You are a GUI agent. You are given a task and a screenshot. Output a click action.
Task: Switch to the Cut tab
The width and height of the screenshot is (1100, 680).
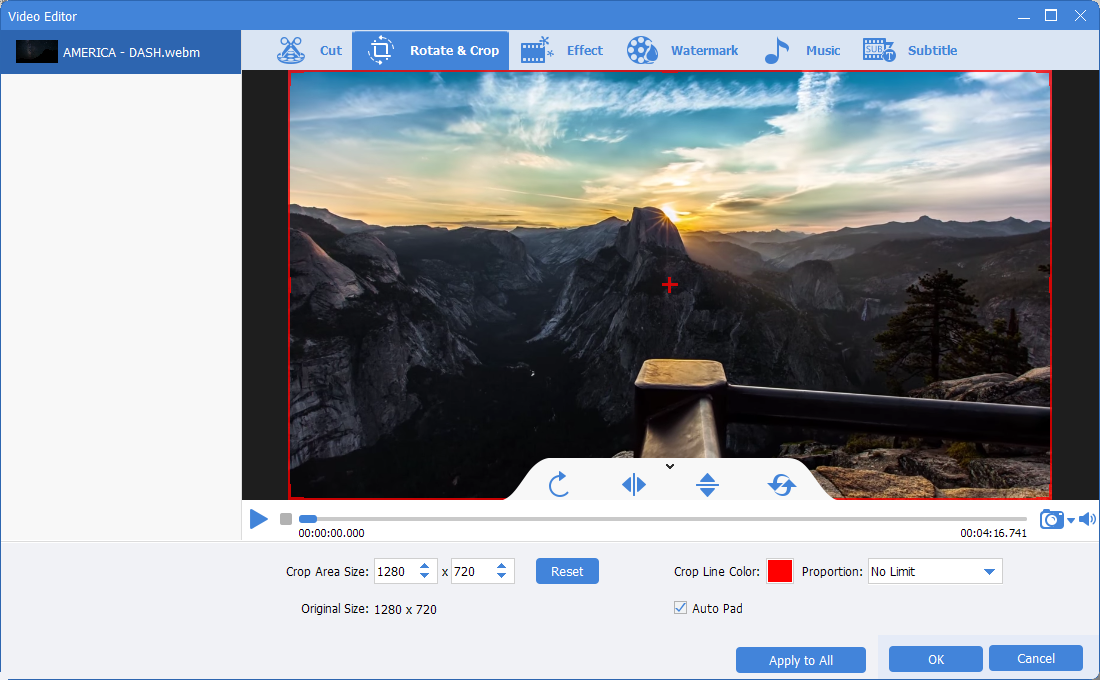click(311, 51)
